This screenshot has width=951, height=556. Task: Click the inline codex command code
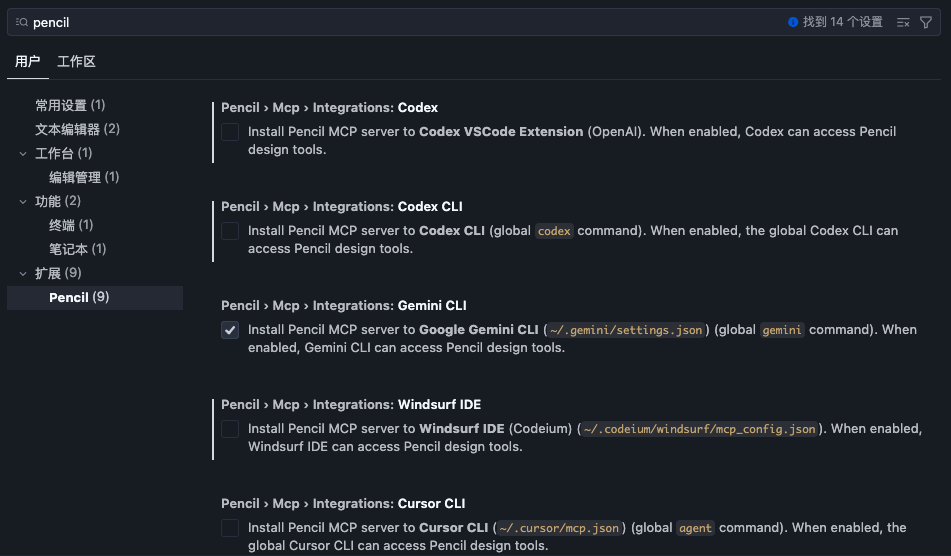554,231
